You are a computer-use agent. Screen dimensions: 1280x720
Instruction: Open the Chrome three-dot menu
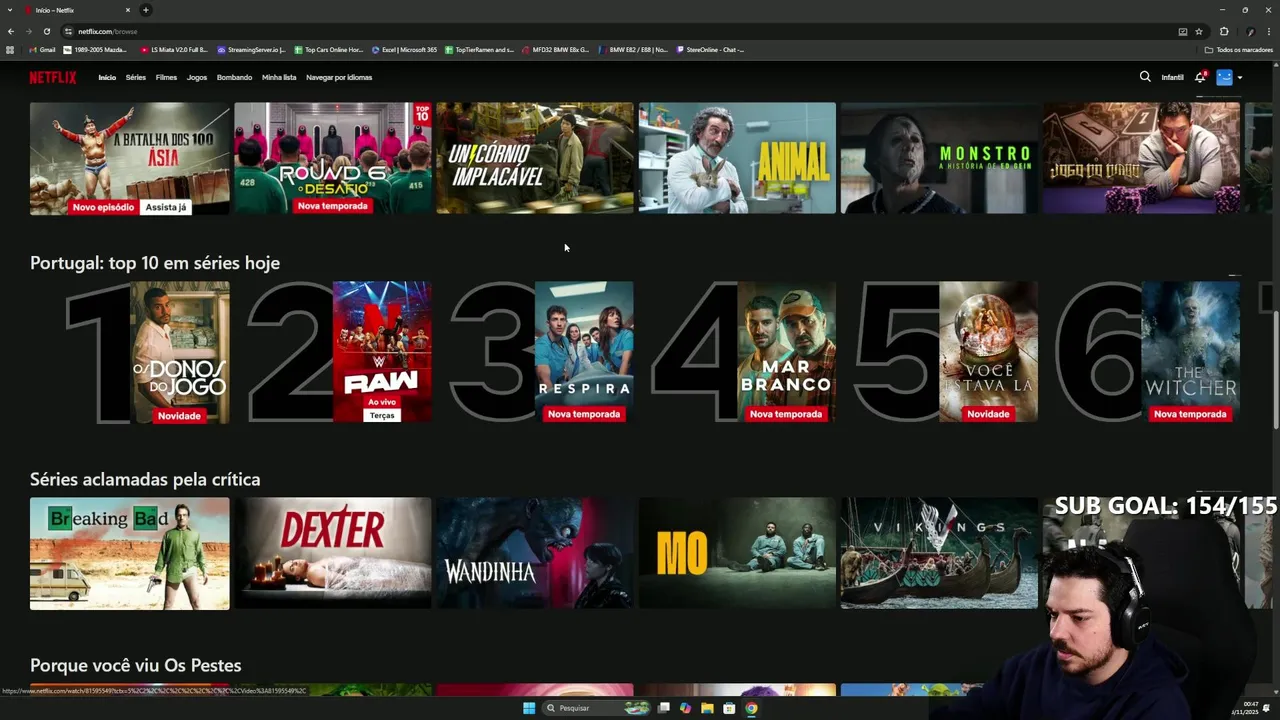pyautogui.click(x=1268, y=31)
